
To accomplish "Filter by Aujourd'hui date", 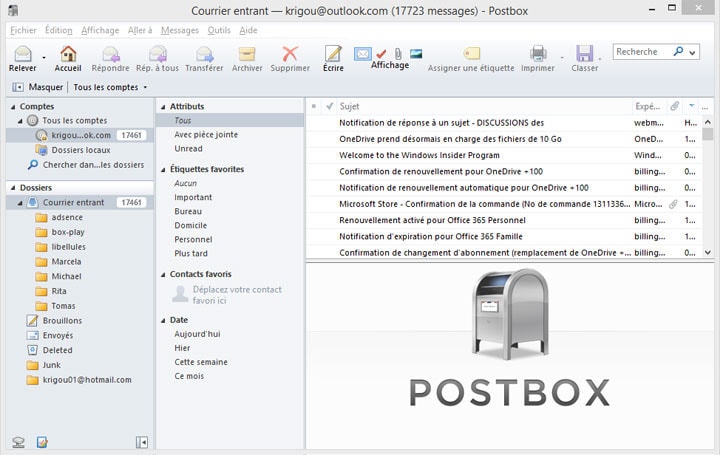I will [197, 334].
